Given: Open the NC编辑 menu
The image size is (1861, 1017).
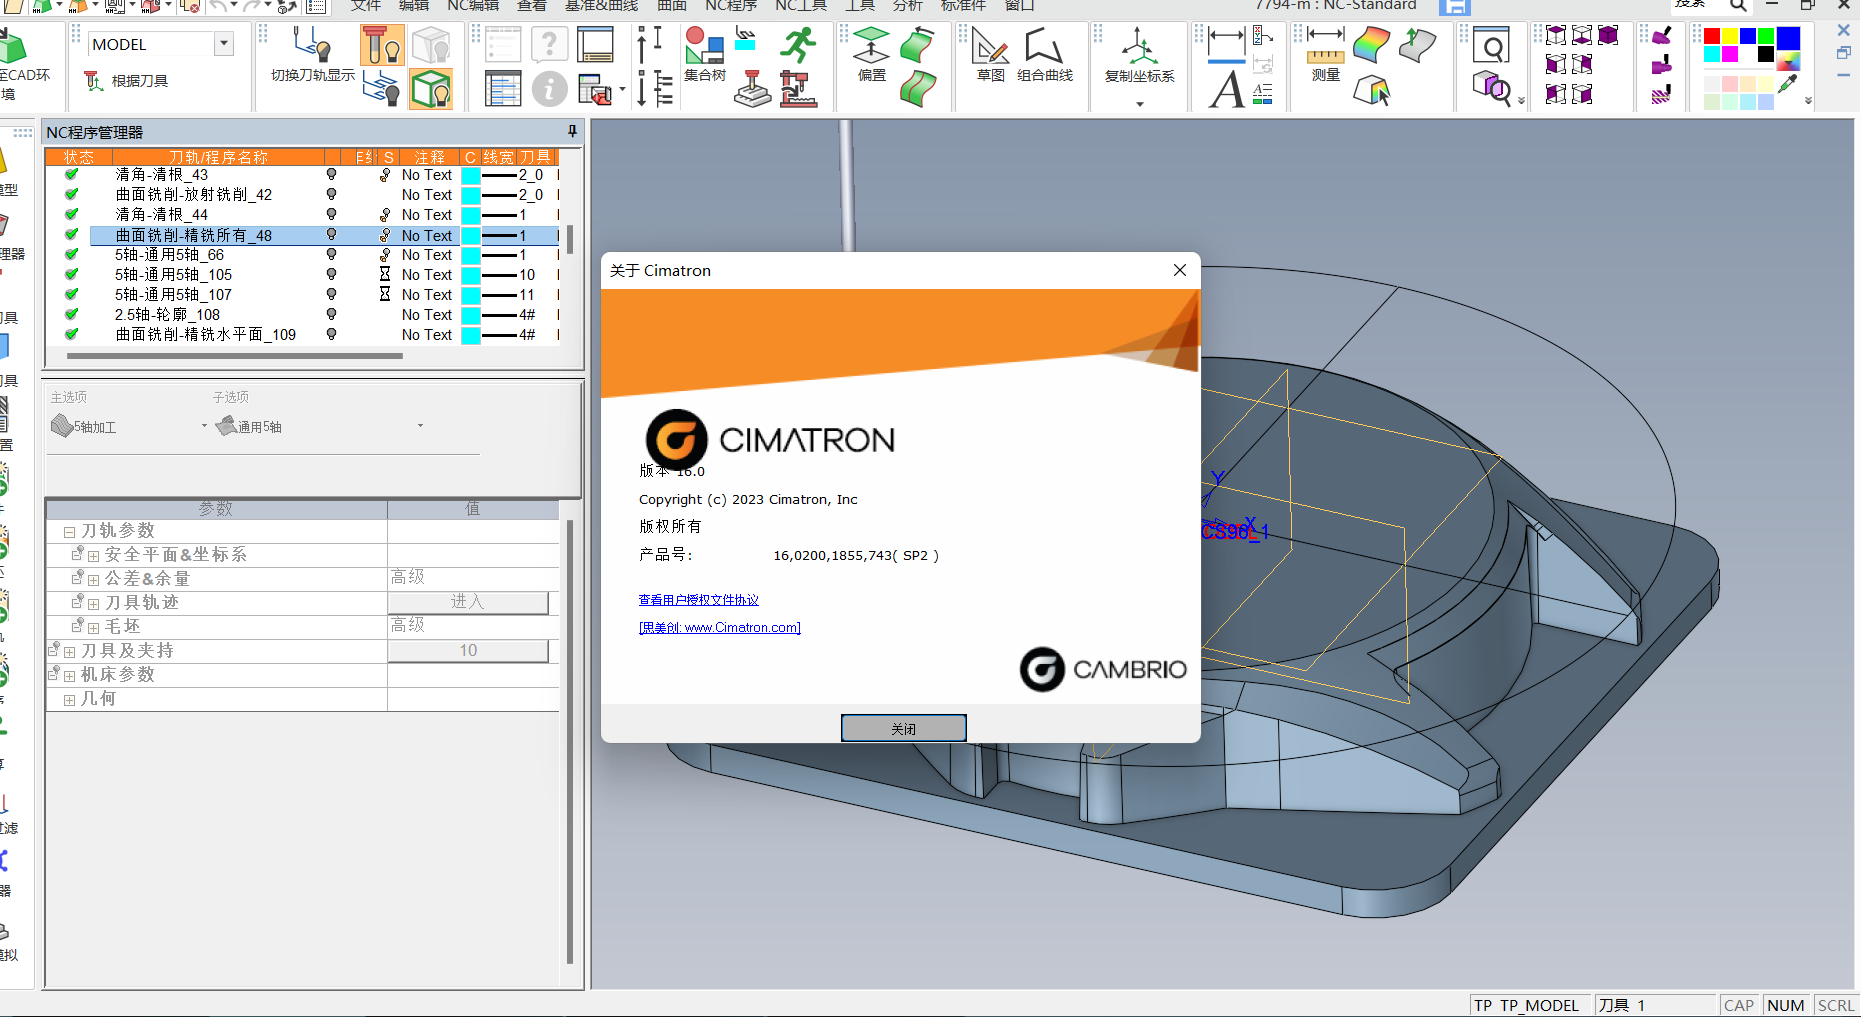Looking at the screenshot, I should (473, 6).
